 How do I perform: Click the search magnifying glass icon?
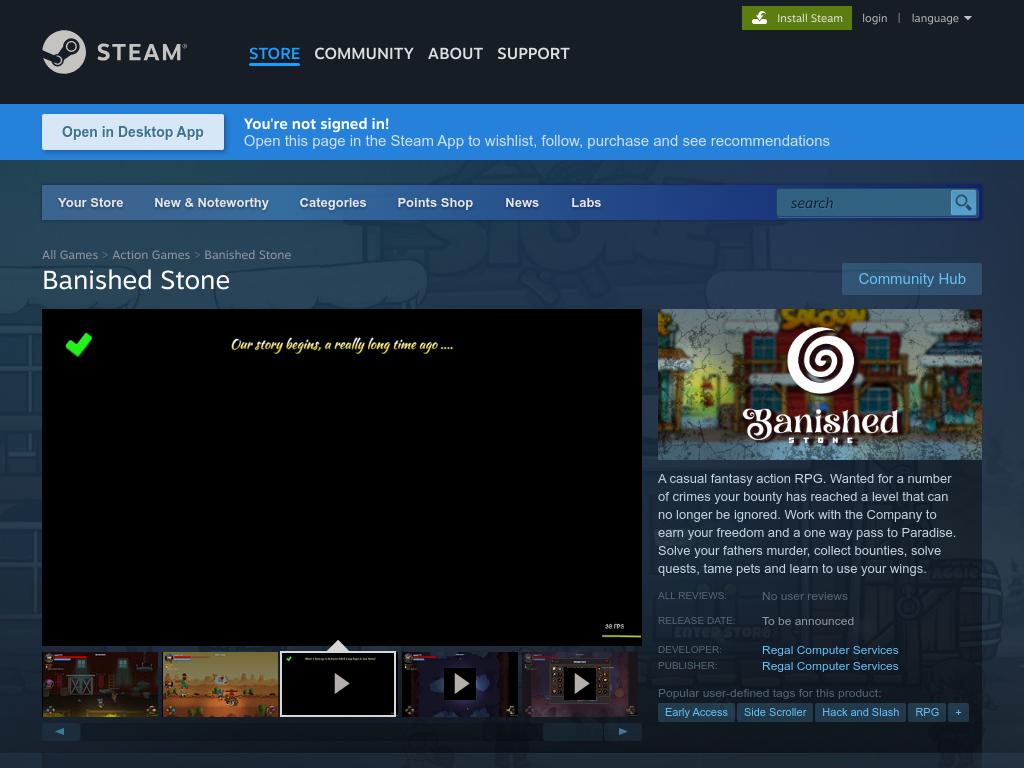(963, 203)
